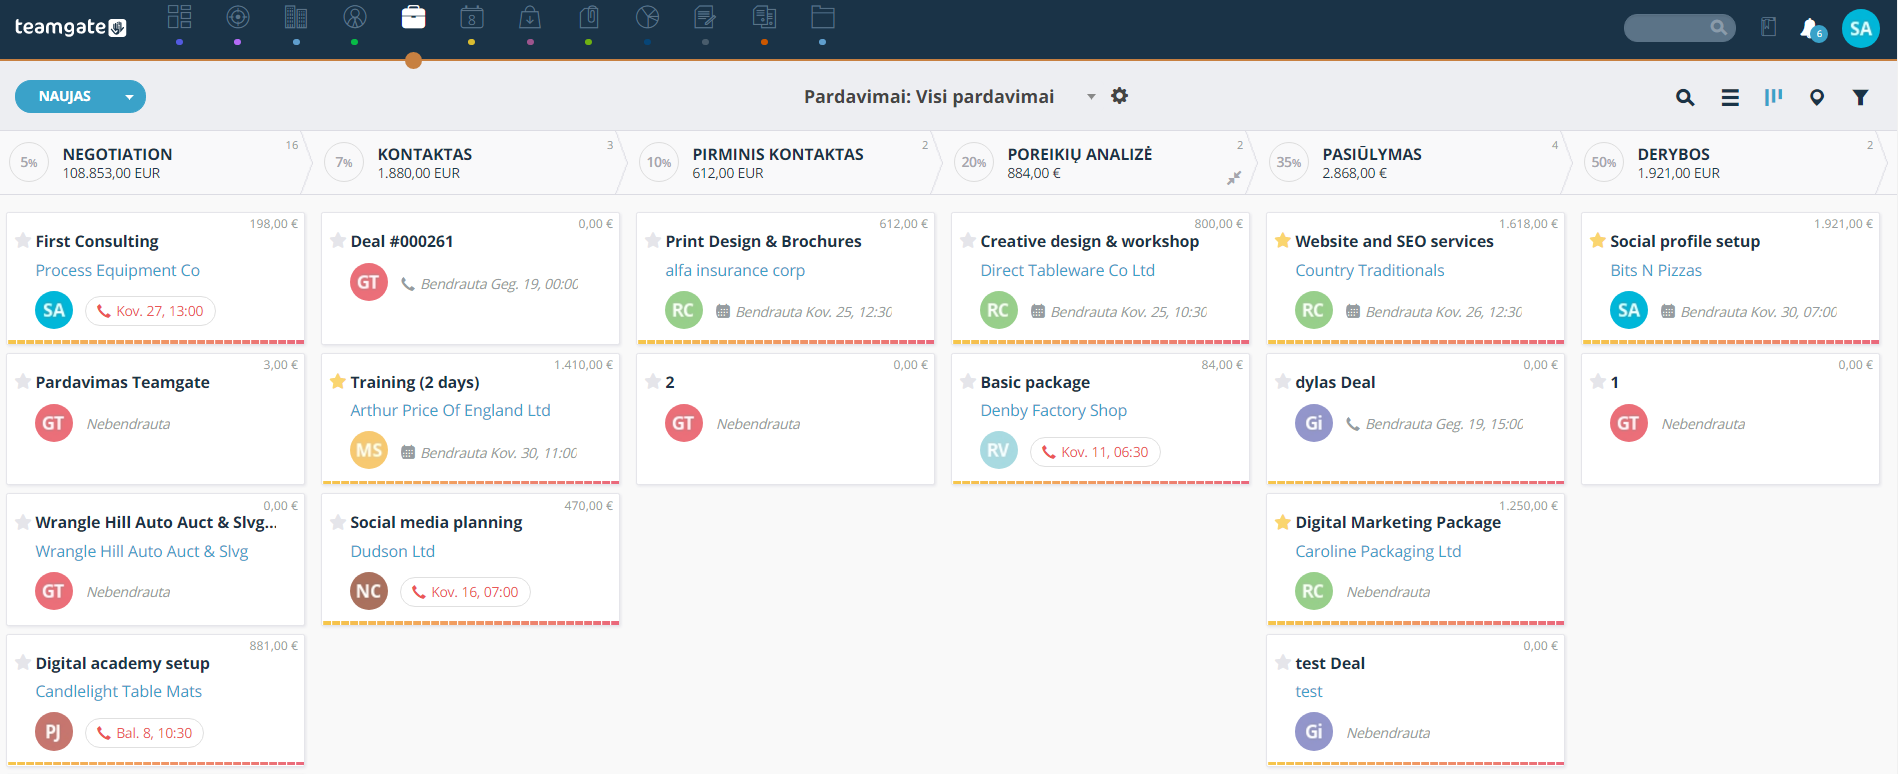
Task: Click the Kov. 11, 06:30 call activity badge
Action: point(1095,452)
